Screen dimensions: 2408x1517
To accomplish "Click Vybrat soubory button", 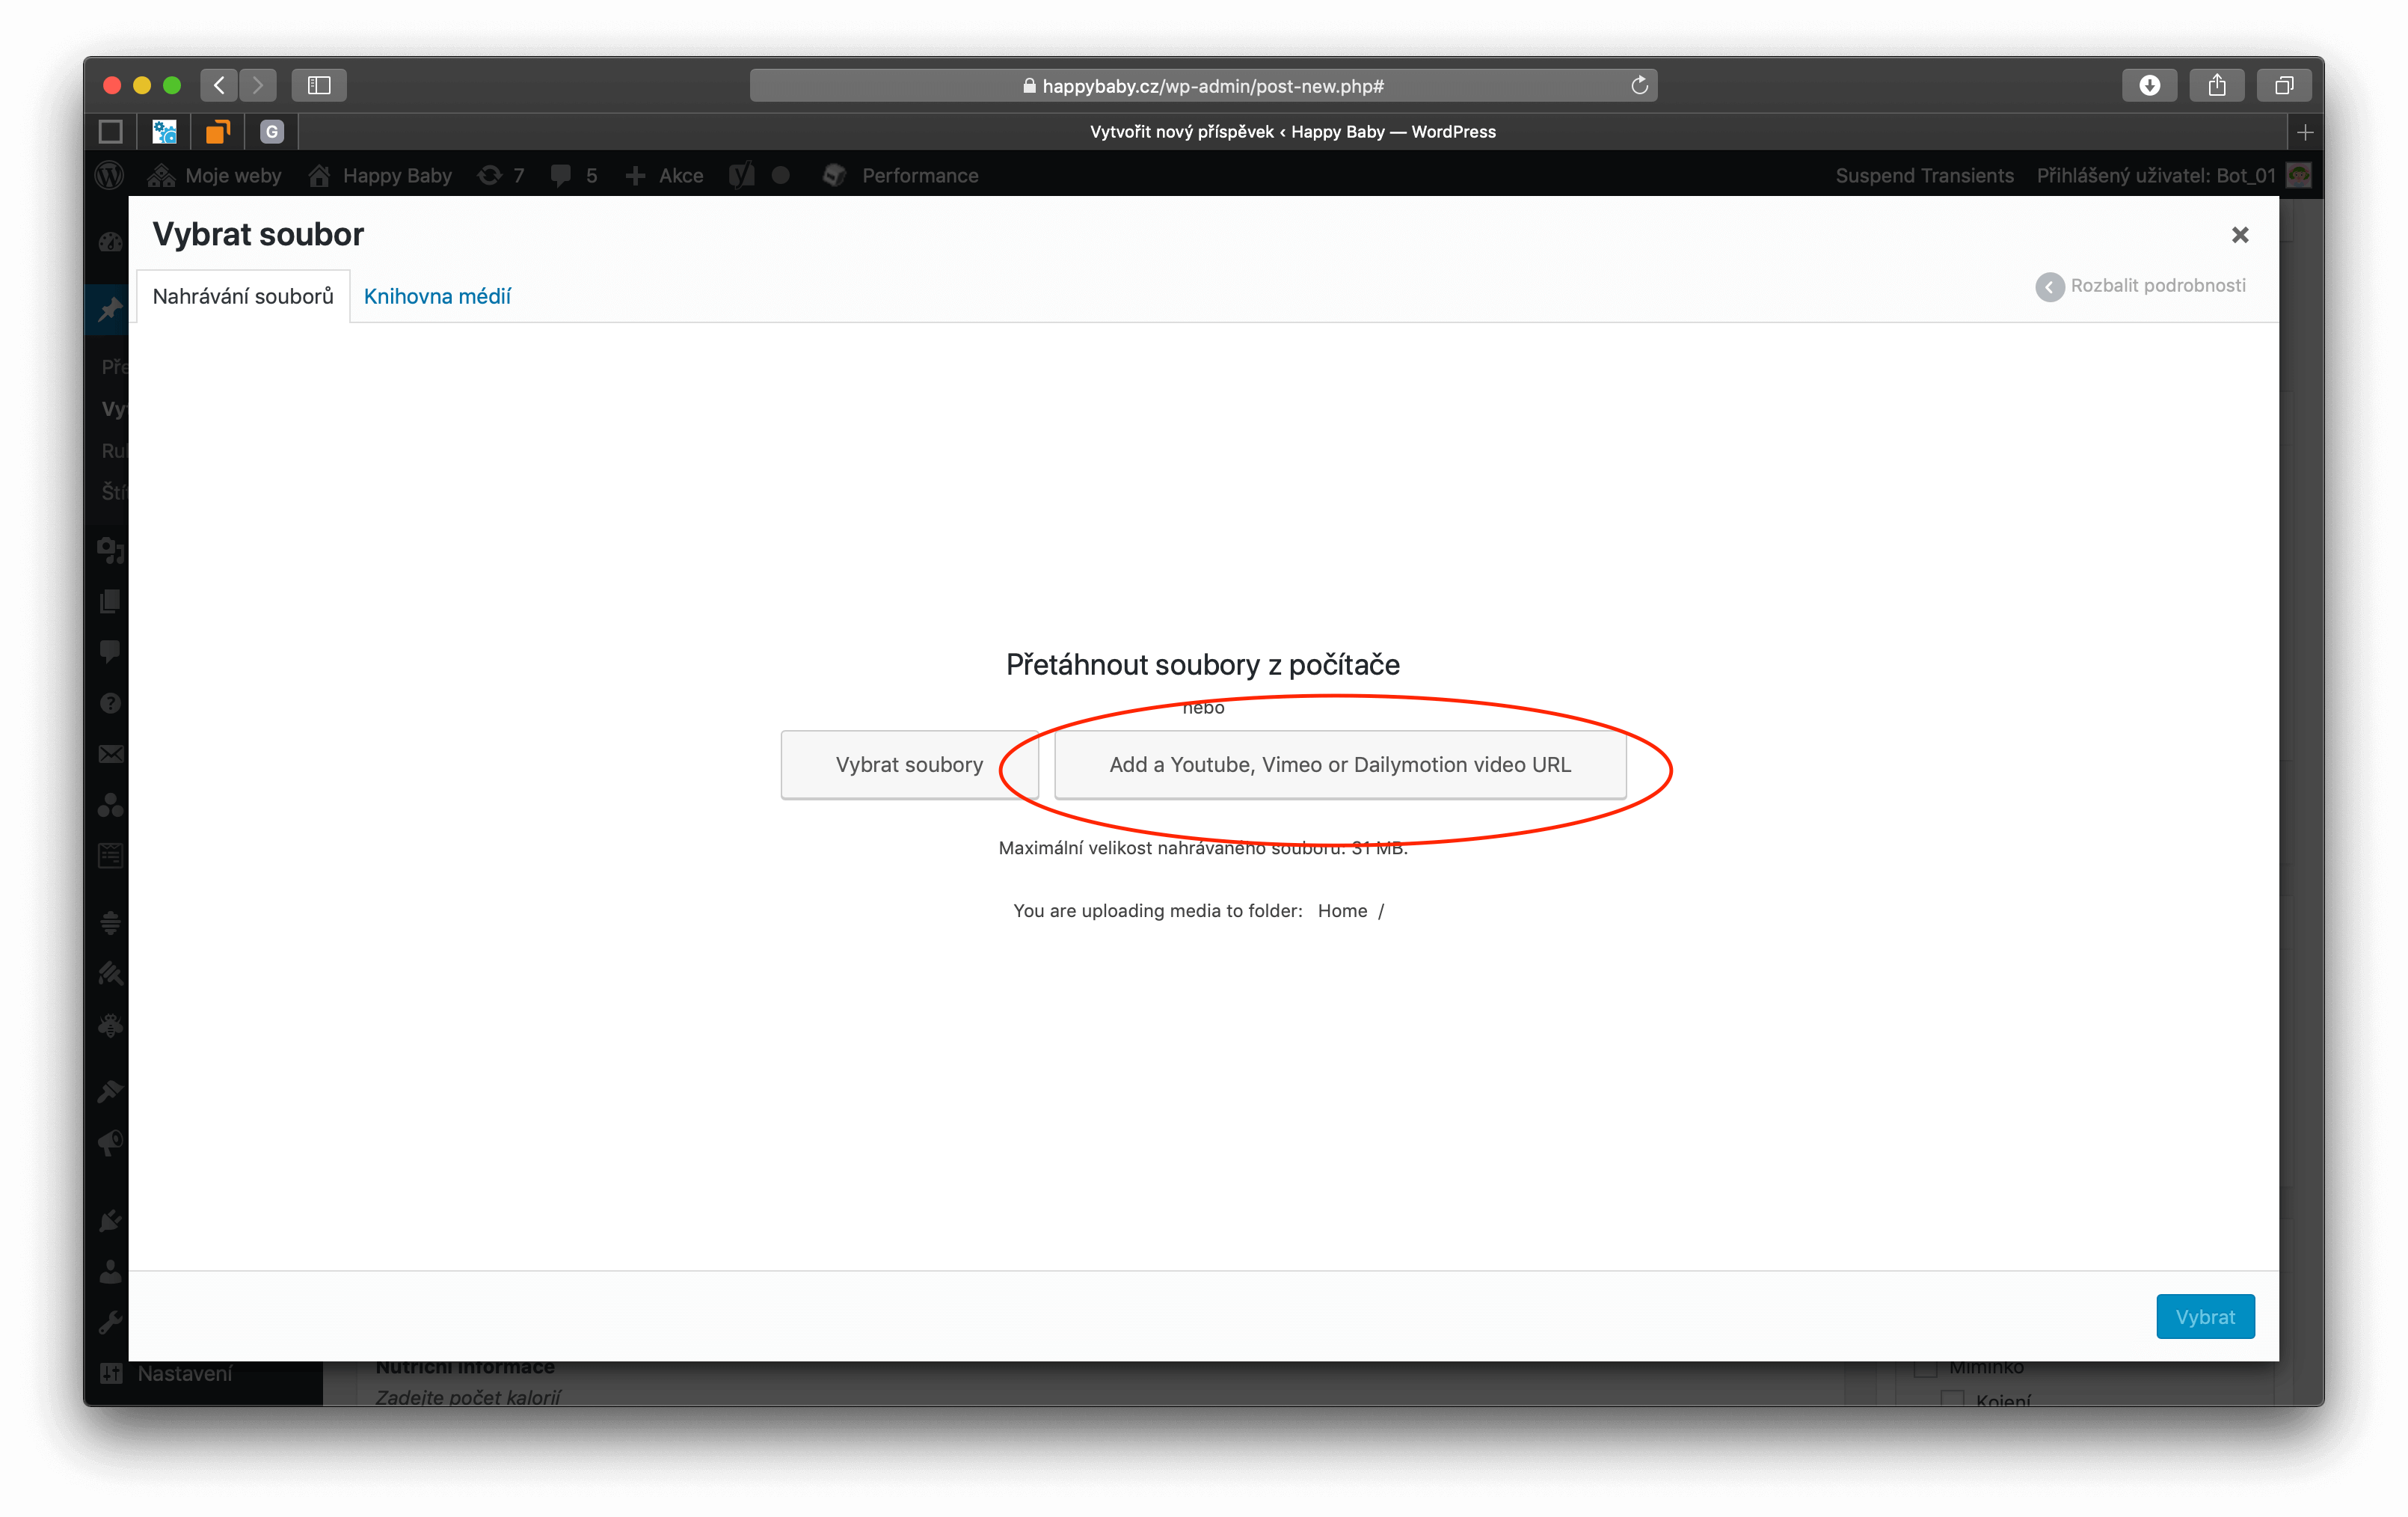I will [909, 764].
